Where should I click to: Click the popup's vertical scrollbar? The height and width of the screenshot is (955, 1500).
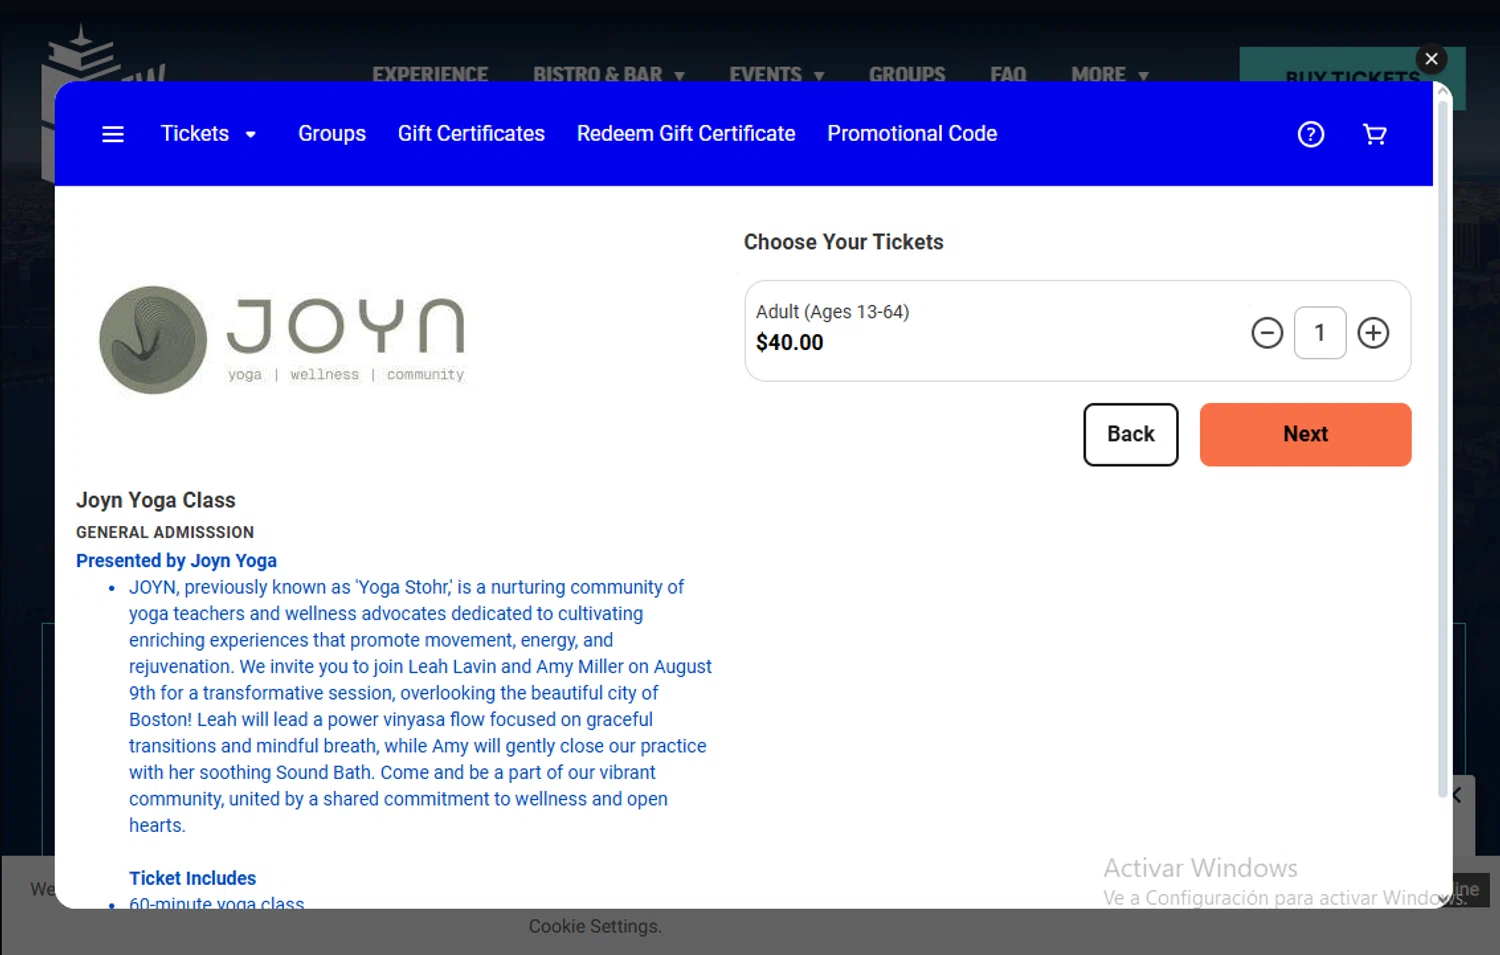click(1443, 450)
